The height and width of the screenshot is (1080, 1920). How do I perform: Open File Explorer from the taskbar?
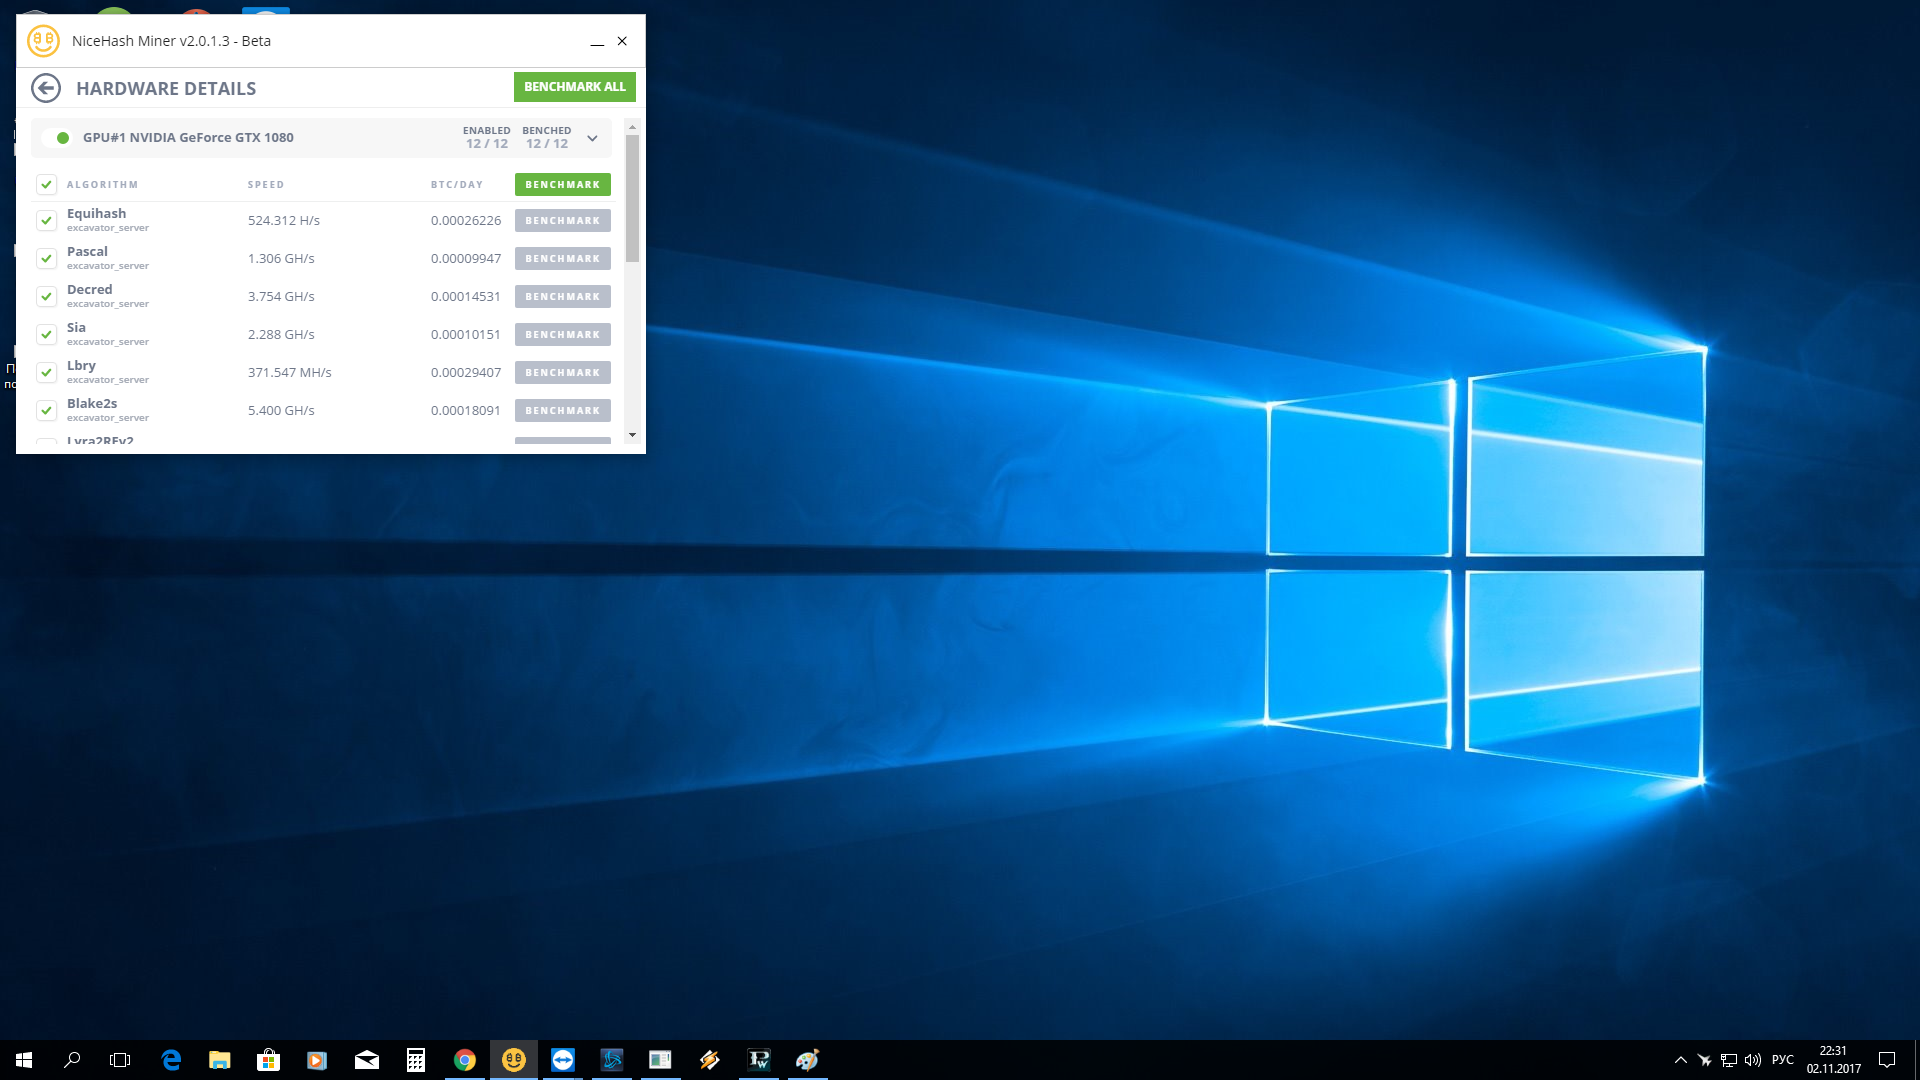[220, 1060]
